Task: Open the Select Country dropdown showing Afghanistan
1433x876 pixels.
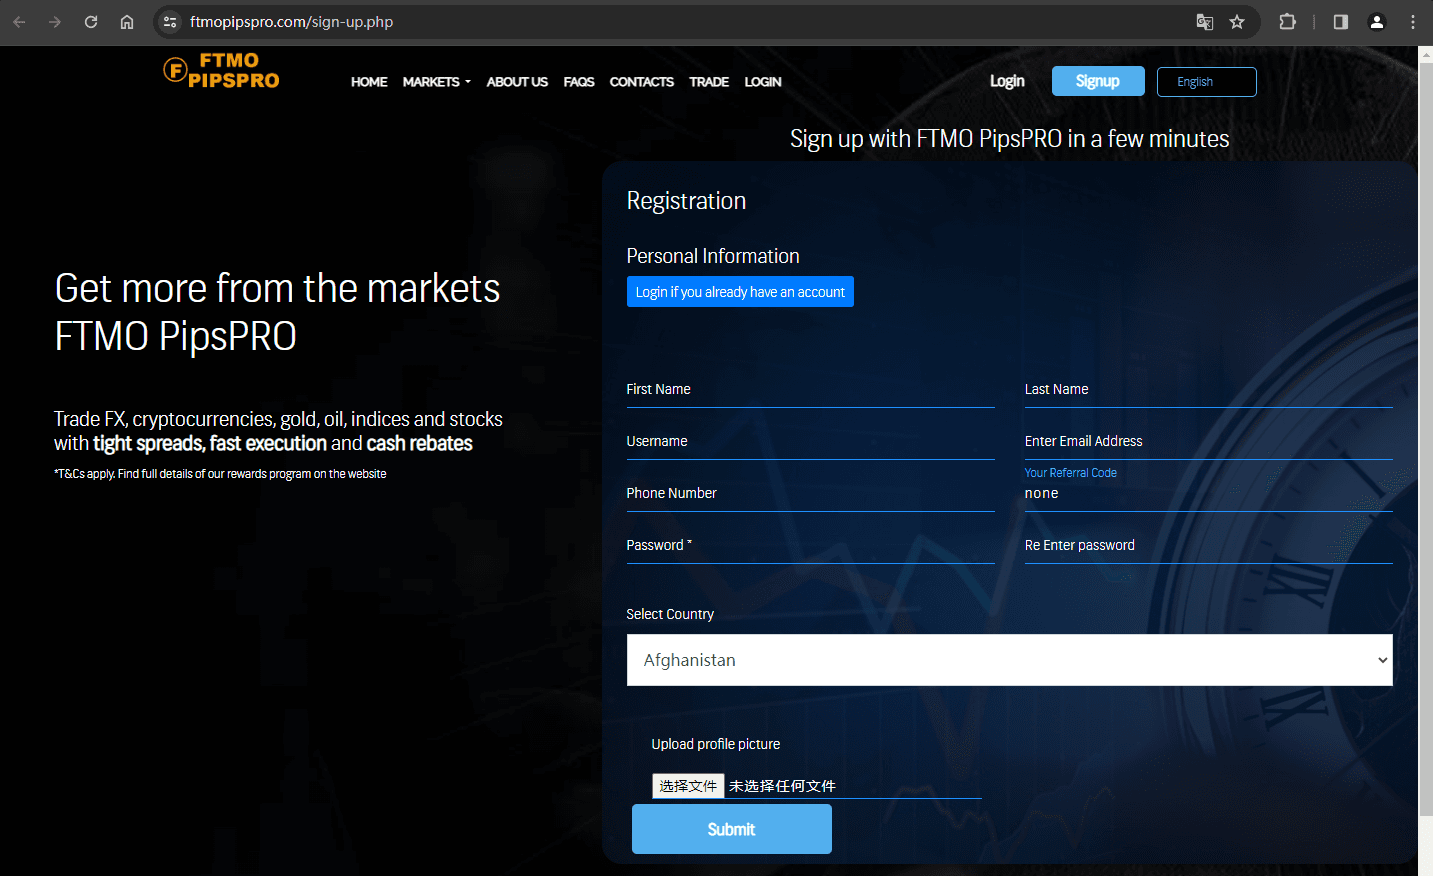Action: (x=1009, y=660)
